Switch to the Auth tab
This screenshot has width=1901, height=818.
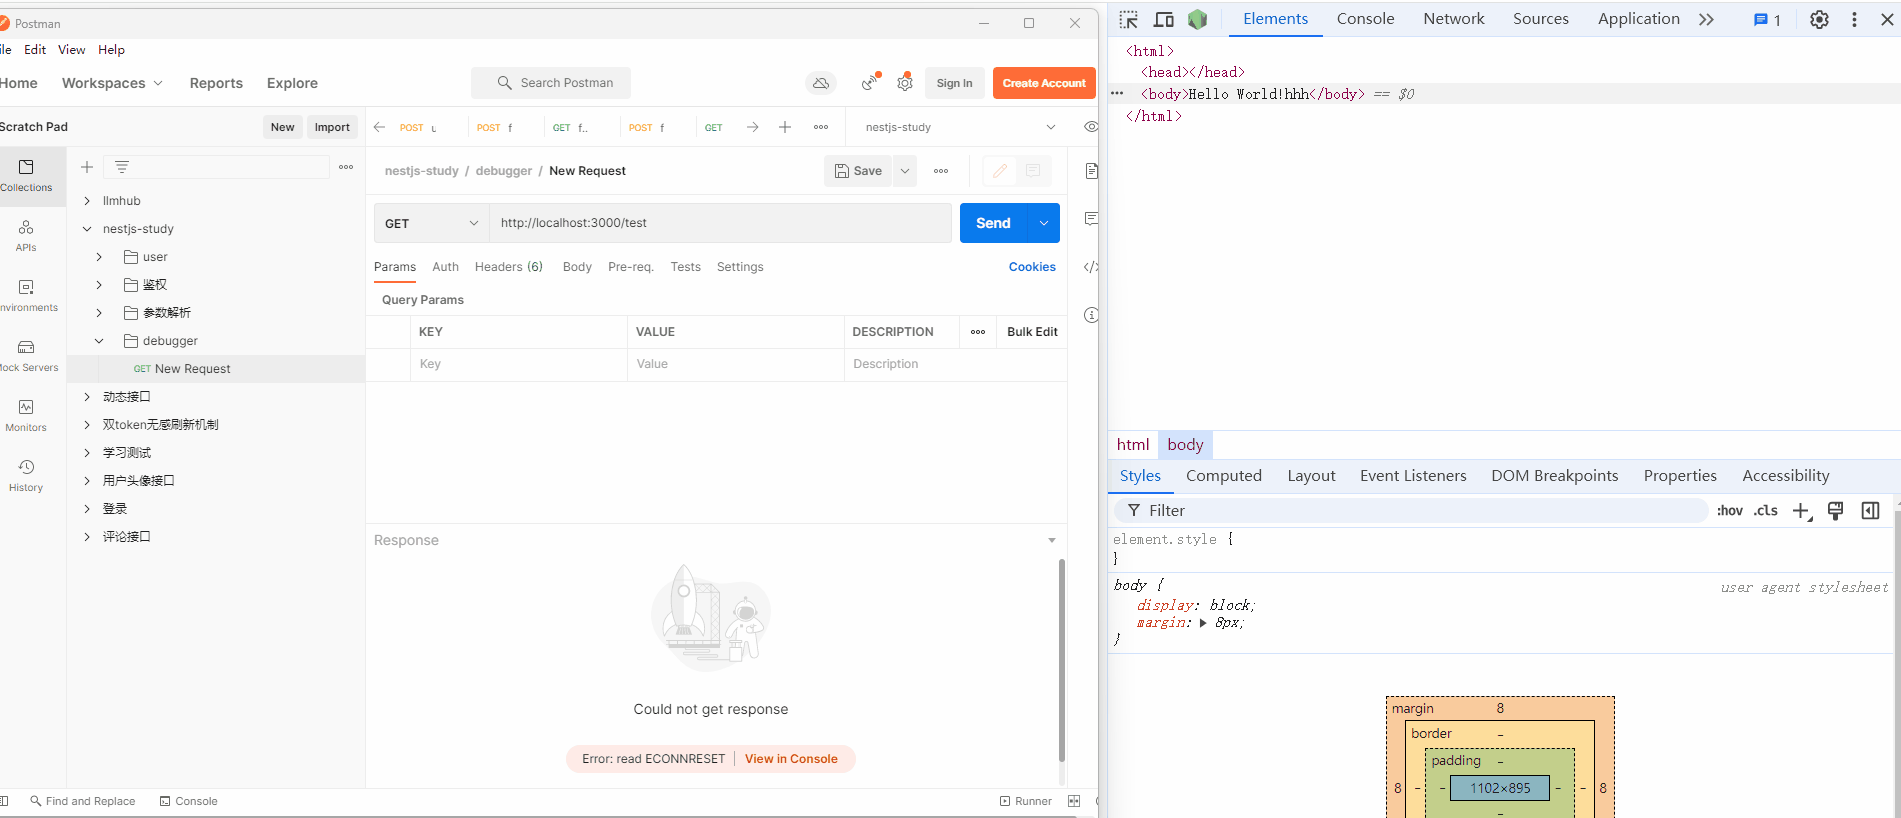click(x=446, y=267)
